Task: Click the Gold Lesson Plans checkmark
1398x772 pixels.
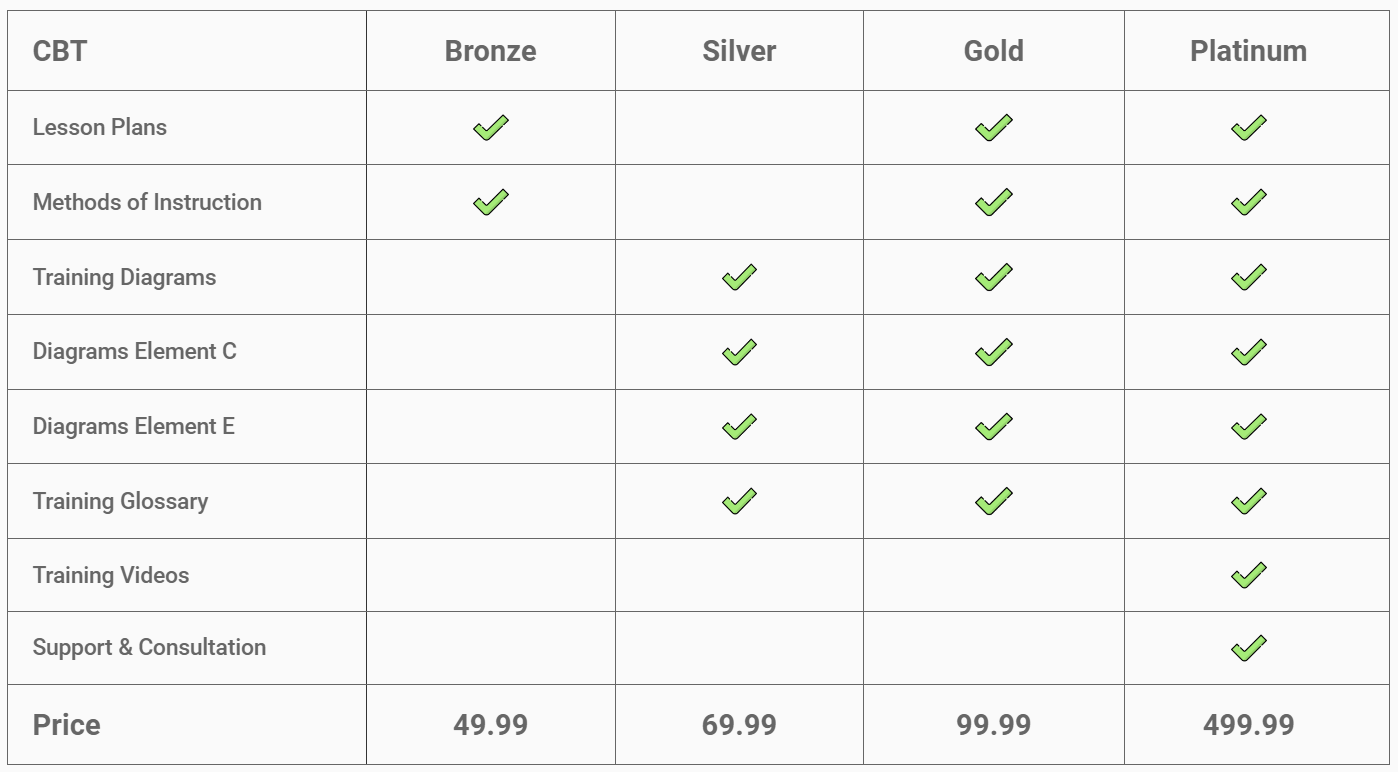Action: tap(994, 128)
